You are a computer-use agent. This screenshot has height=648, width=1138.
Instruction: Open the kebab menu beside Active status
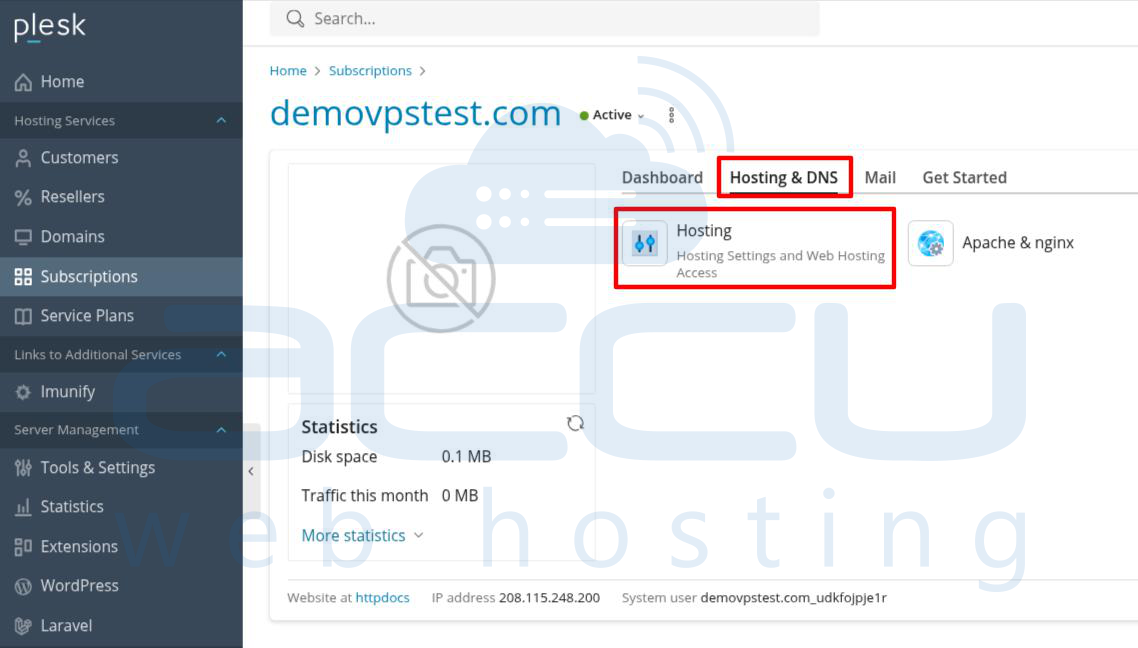[671, 114]
